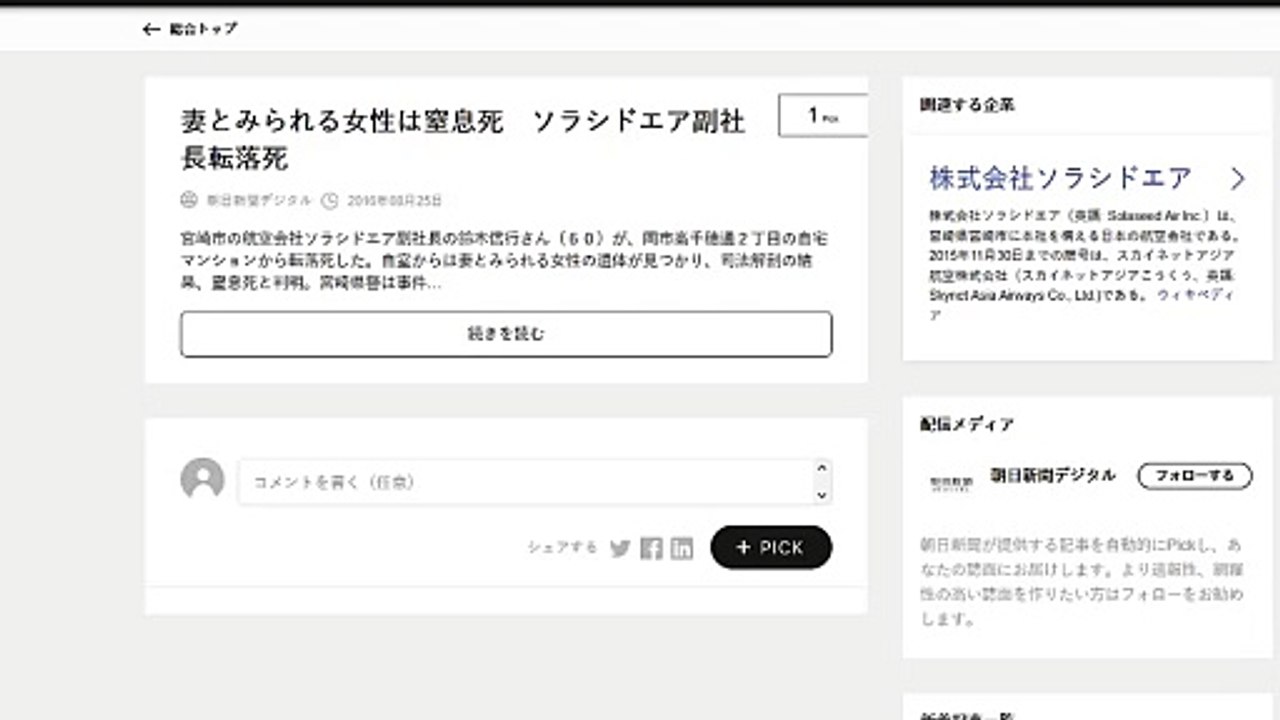The height and width of the screenshot is (720, 1280).
Task: Click the article summary paragraph text
Action: [505, 261]
